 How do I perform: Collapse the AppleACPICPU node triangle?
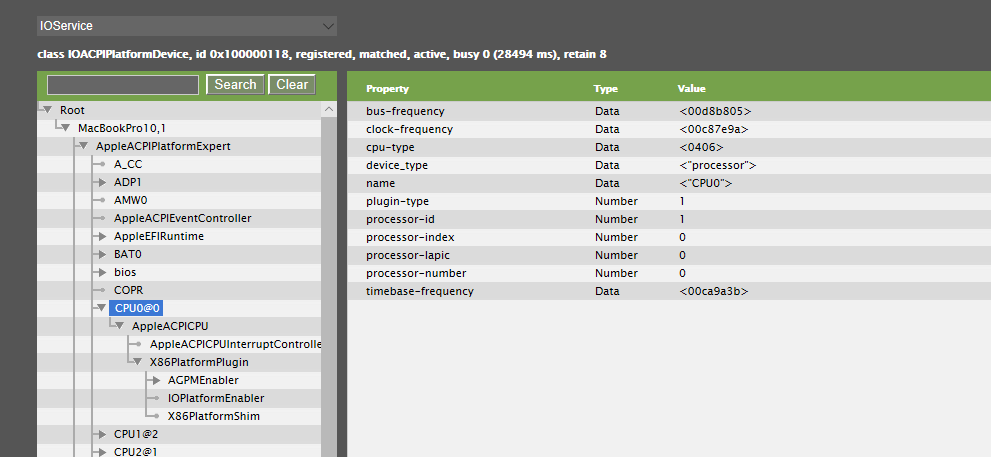click(119, 326)
